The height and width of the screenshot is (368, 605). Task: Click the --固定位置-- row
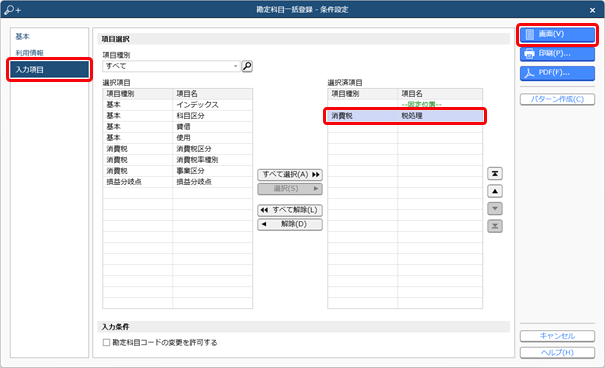(405, 105)
